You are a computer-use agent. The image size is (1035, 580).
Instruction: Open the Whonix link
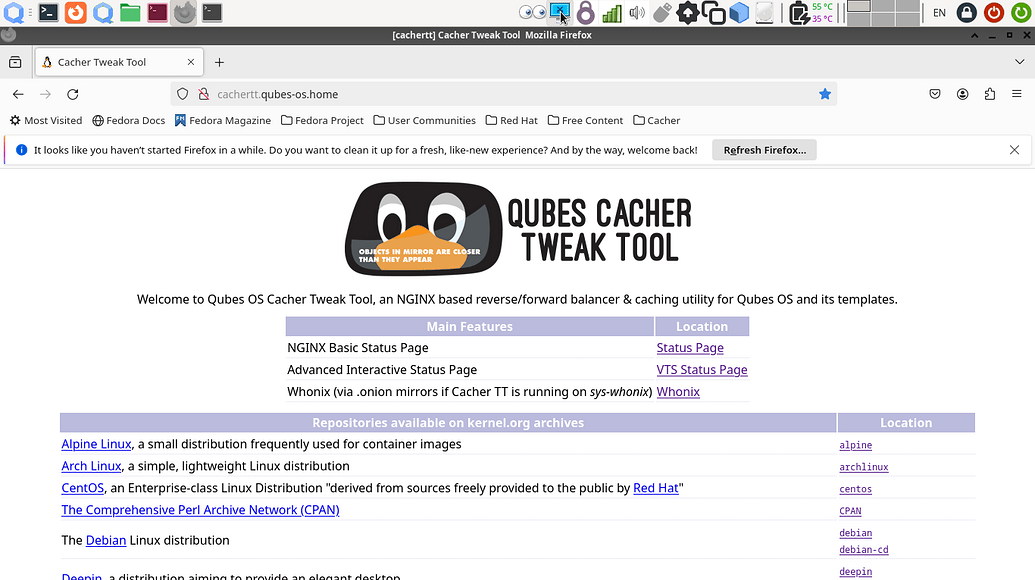point(678,391)
